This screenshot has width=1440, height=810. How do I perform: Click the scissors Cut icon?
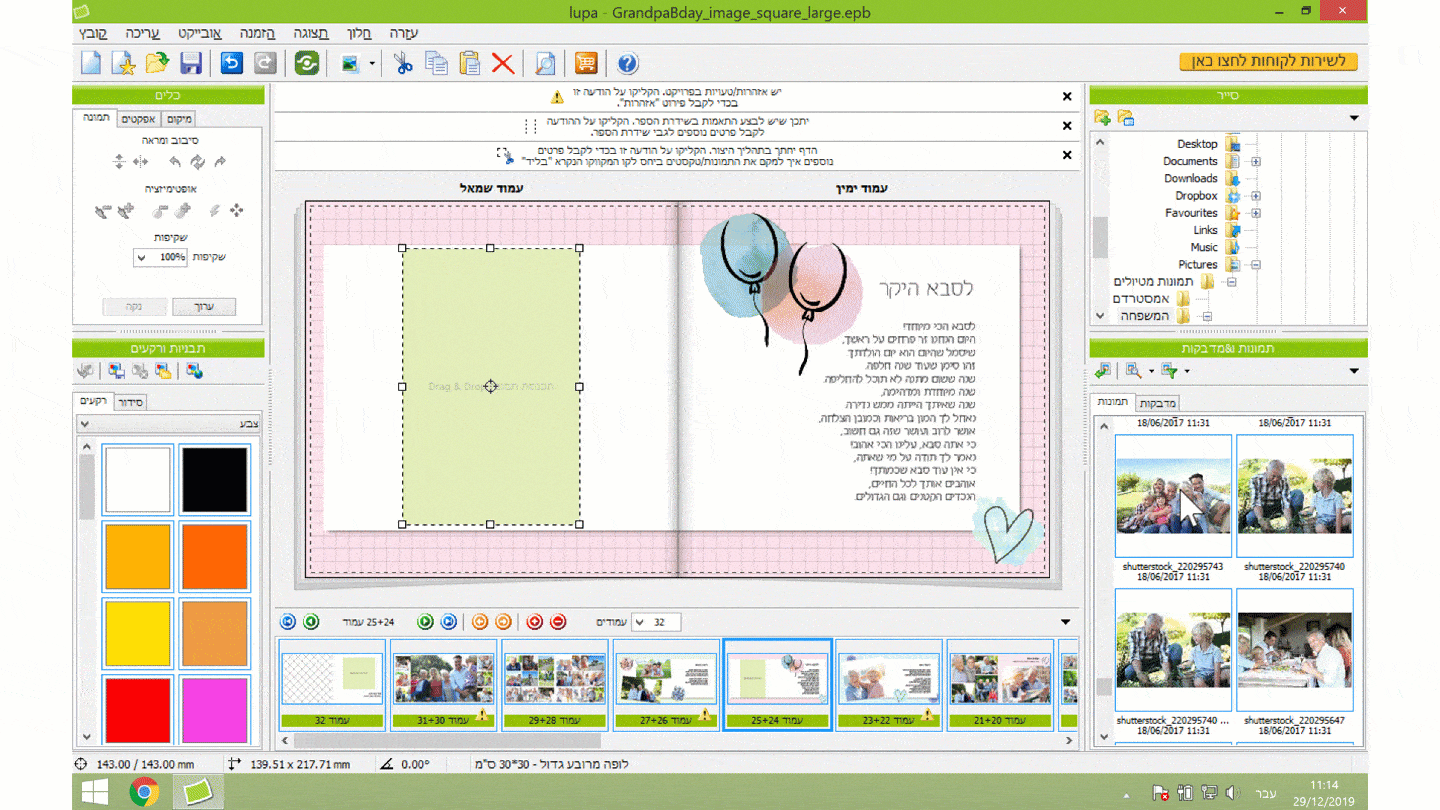click(x=403, y=63)
